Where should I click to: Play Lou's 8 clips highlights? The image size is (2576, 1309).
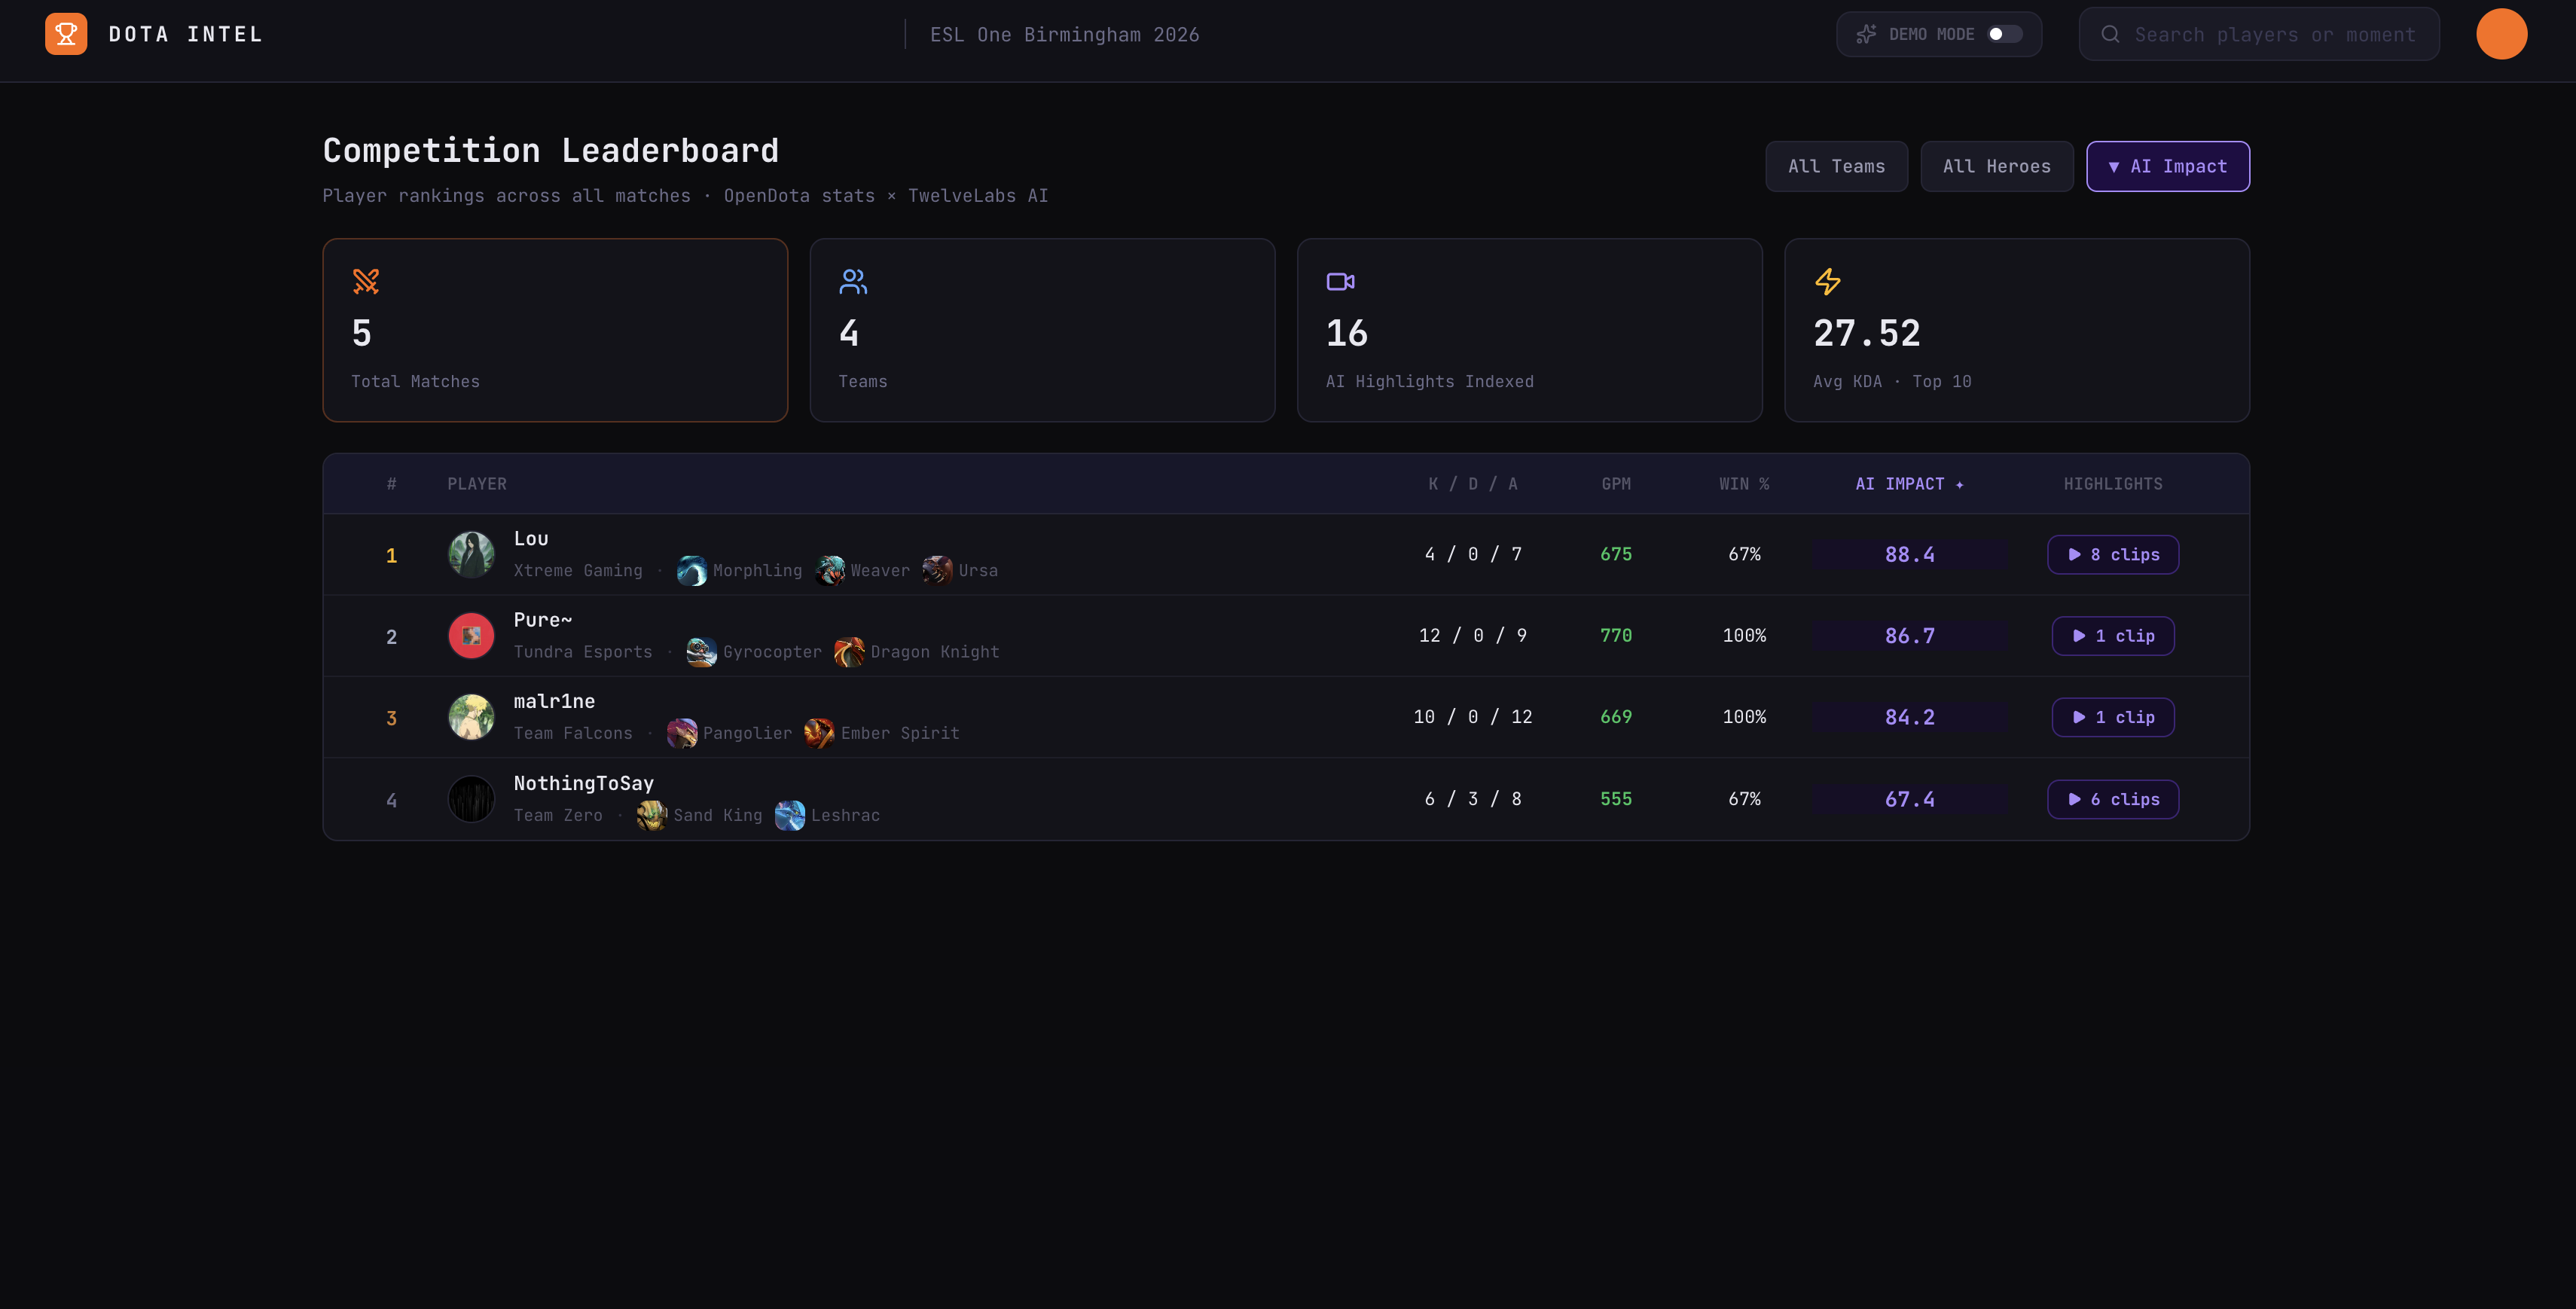(x=2112, y=554)
